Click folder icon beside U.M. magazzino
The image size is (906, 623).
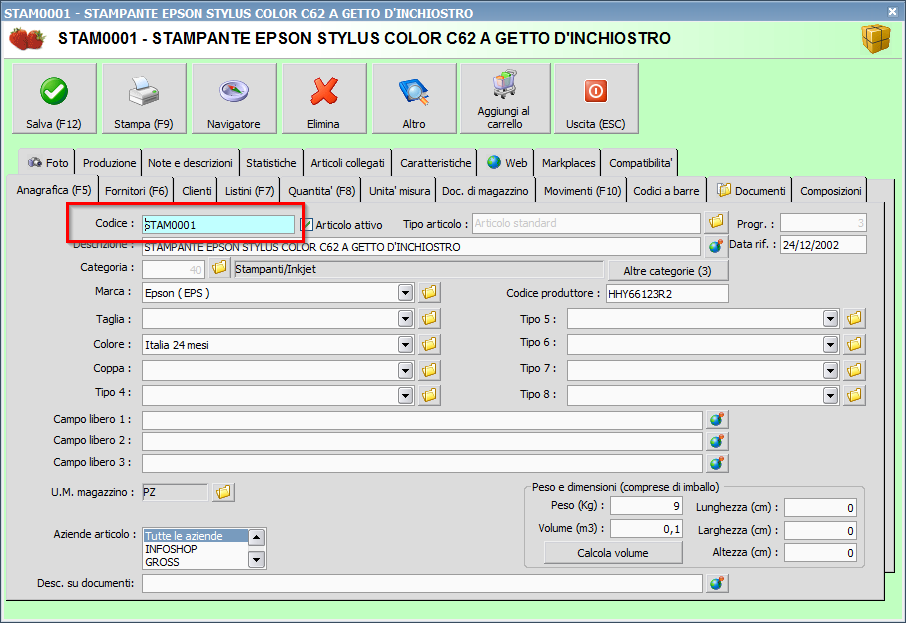click(223, 492)
